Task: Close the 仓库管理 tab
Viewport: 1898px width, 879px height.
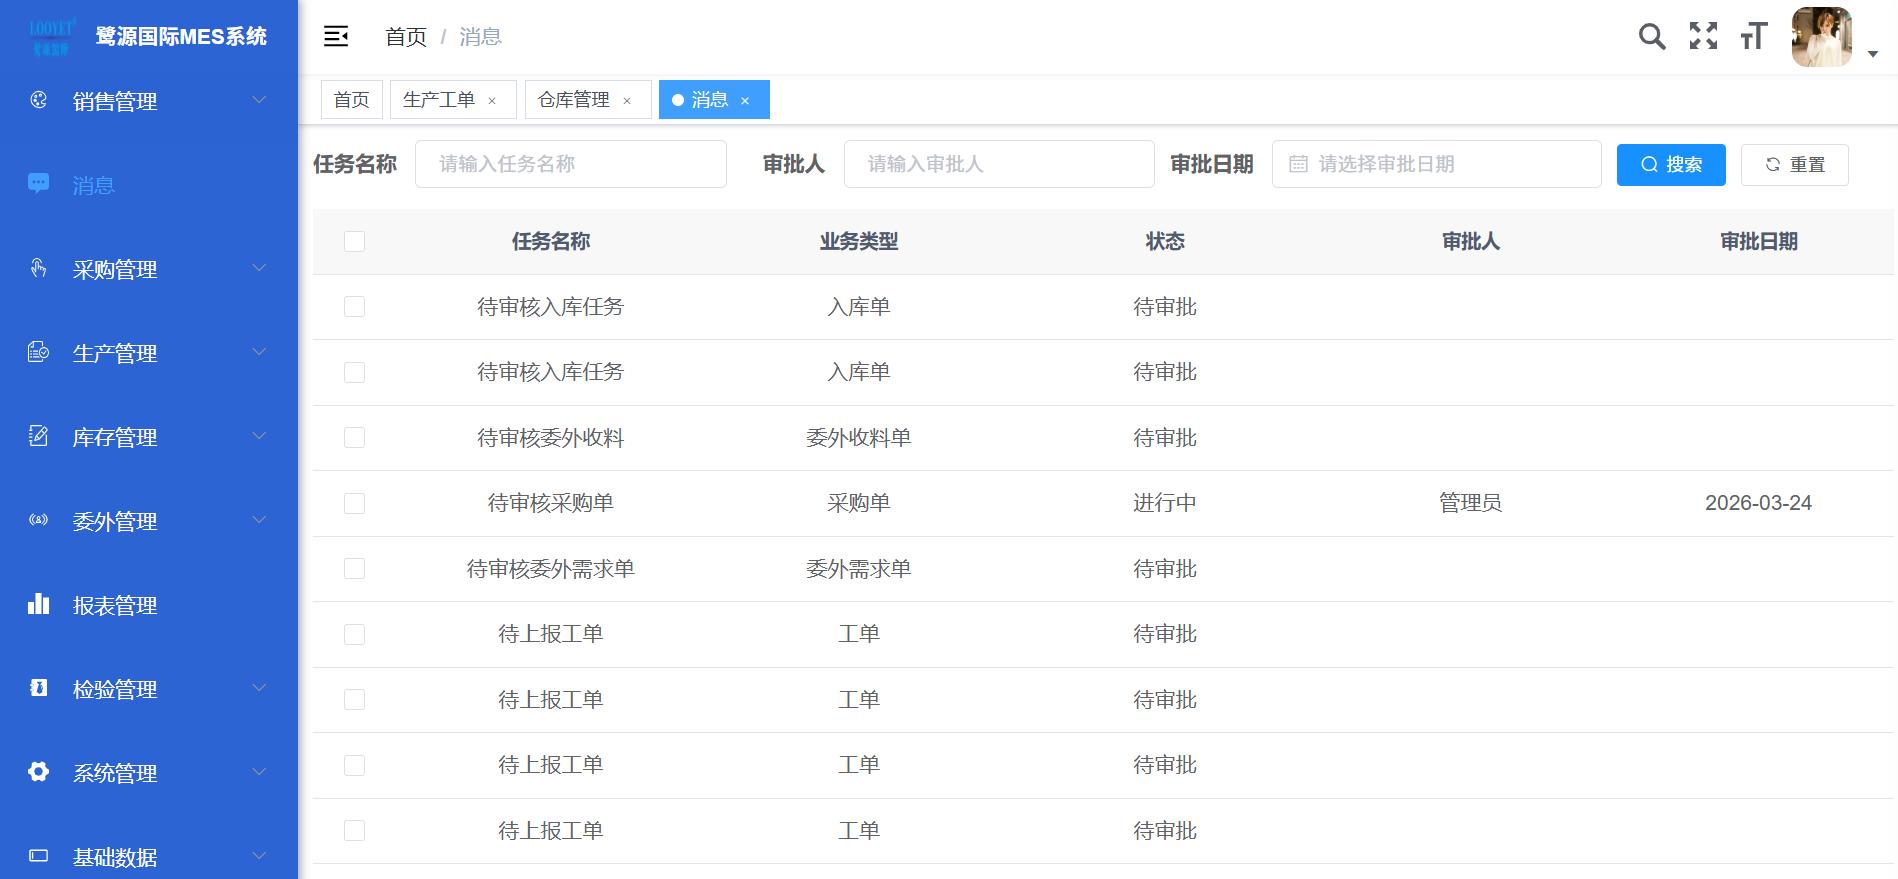Action: coord(627,101)
